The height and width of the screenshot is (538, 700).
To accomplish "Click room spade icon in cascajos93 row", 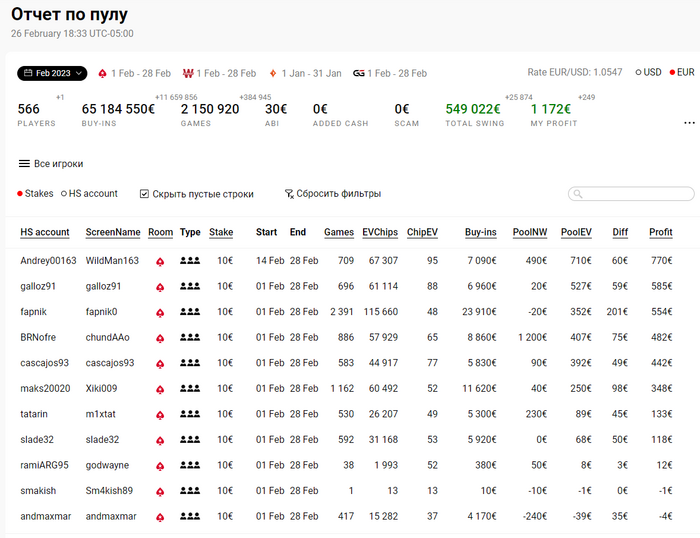I will (x=160, y=364).
